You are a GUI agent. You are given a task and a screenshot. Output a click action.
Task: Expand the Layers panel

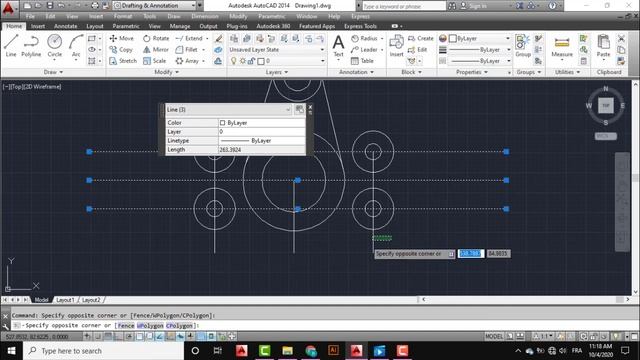tap(277, 72)
